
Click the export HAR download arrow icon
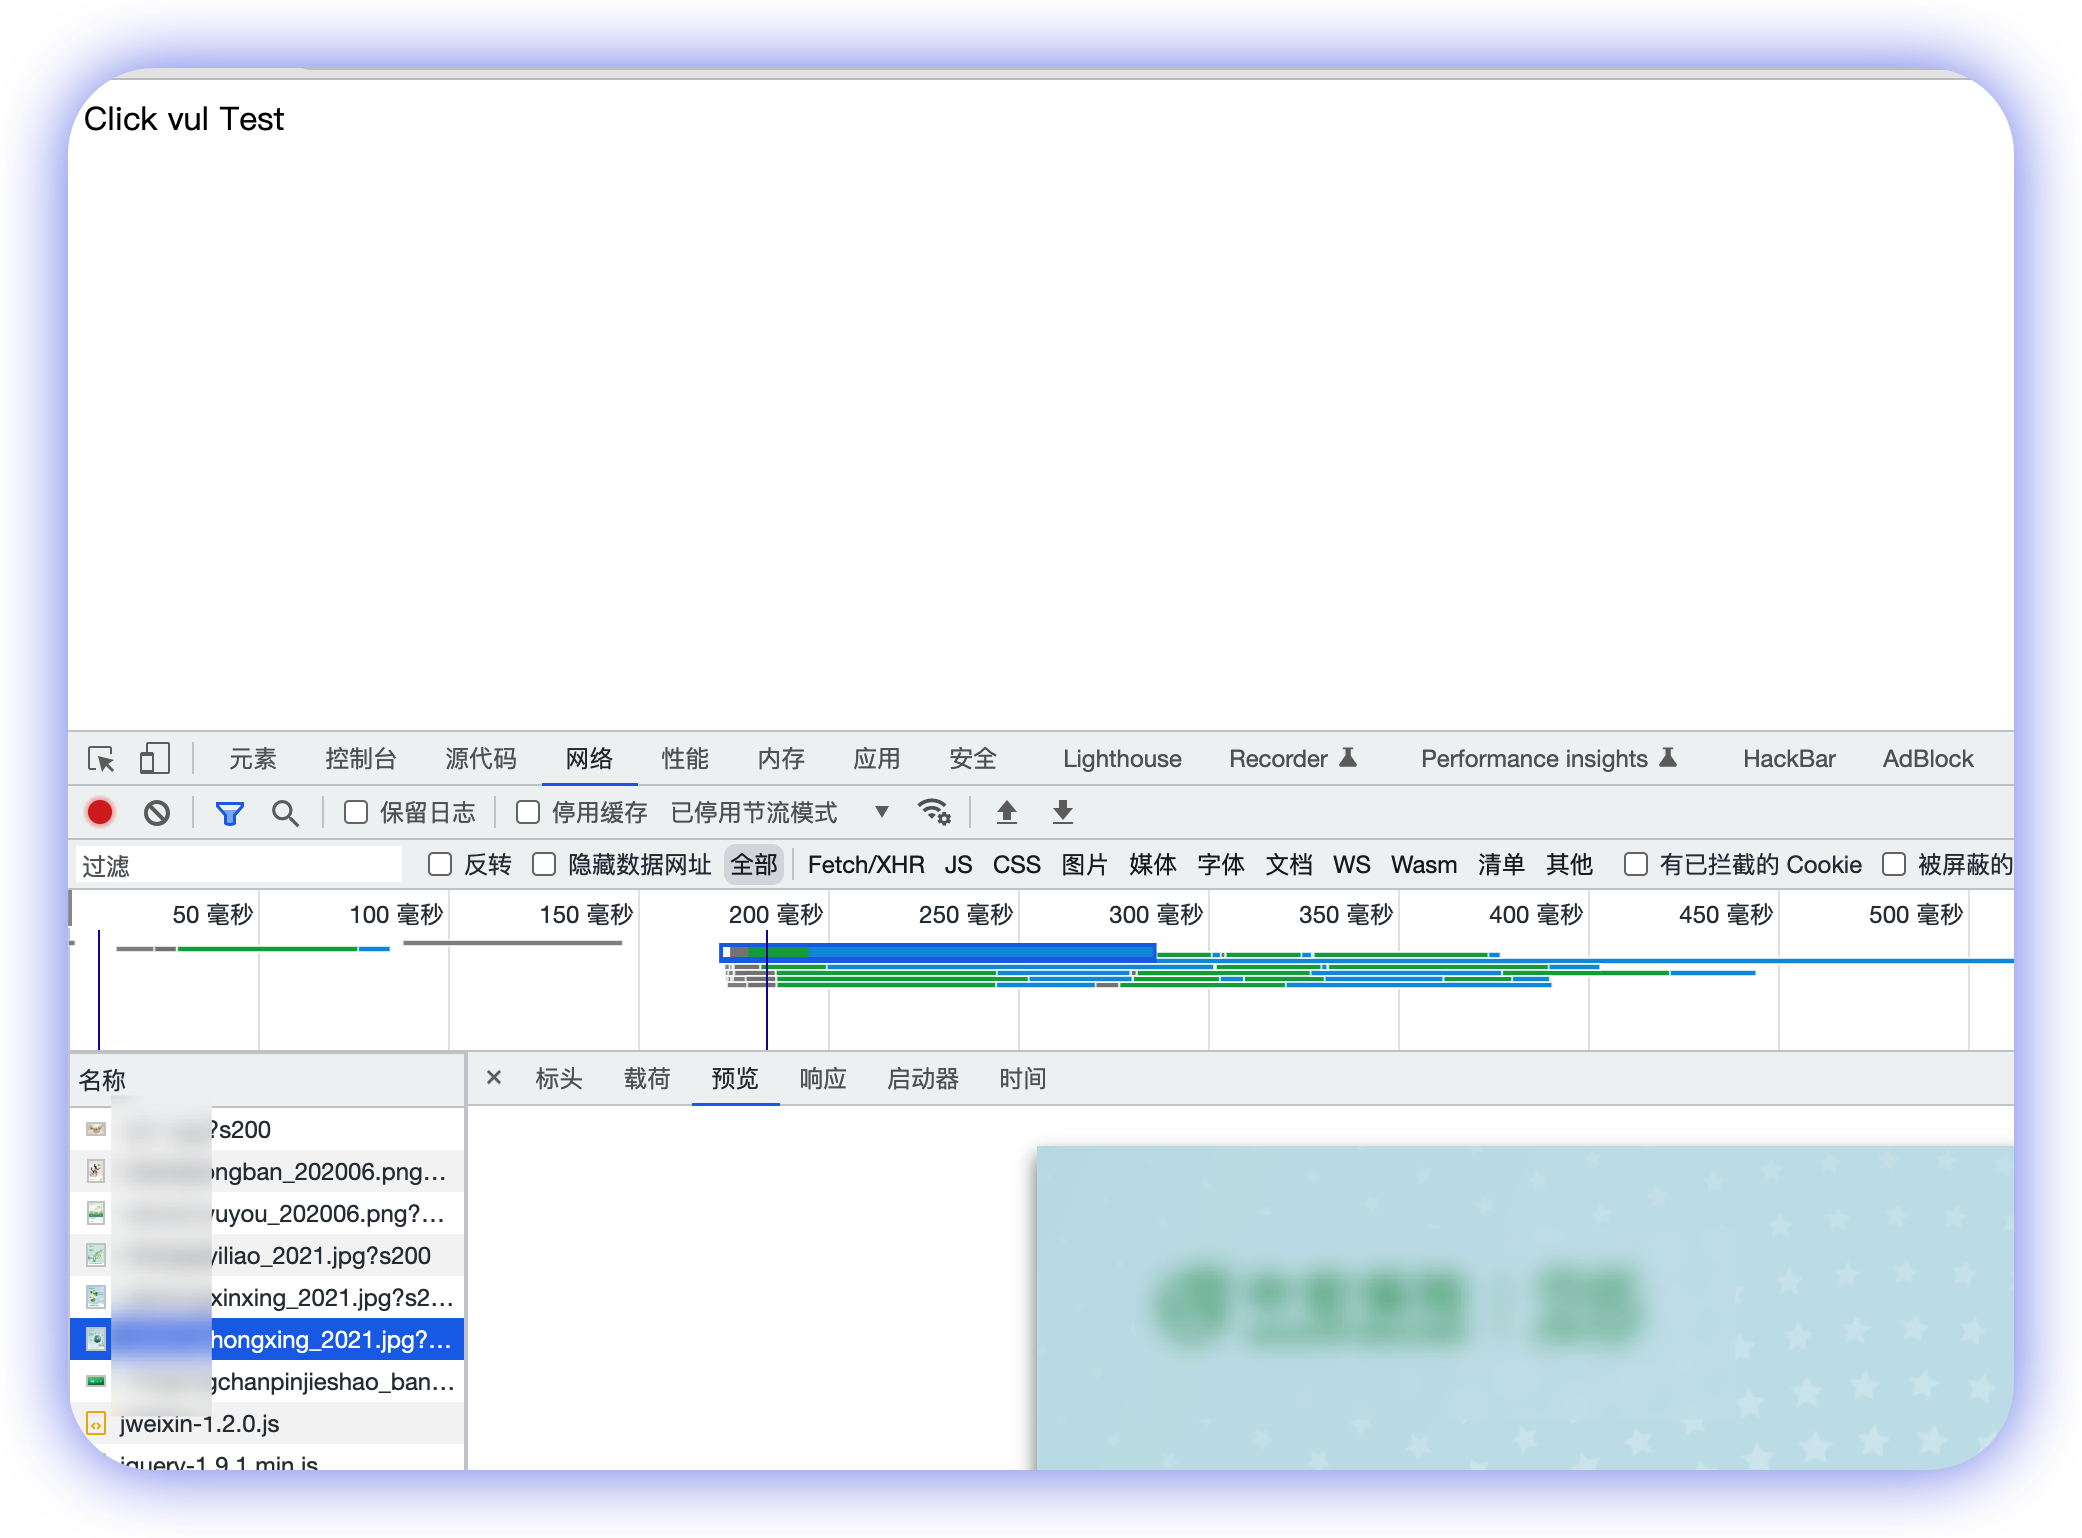click(x=1063, y=812)
